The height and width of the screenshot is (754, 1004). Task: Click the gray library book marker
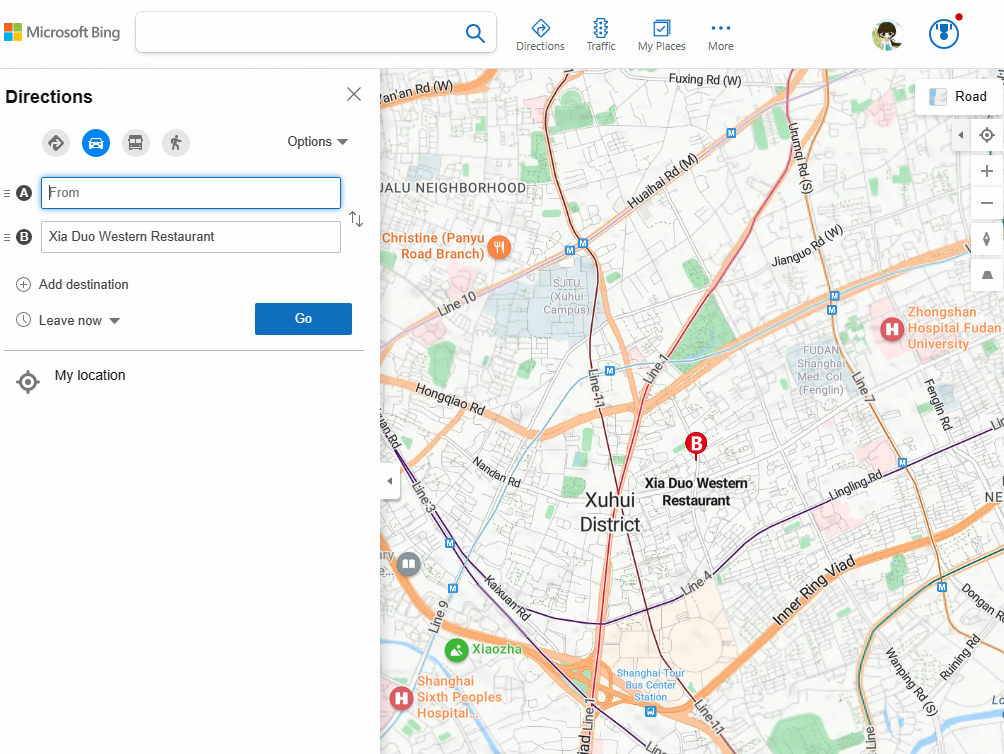tap(409, 565)
